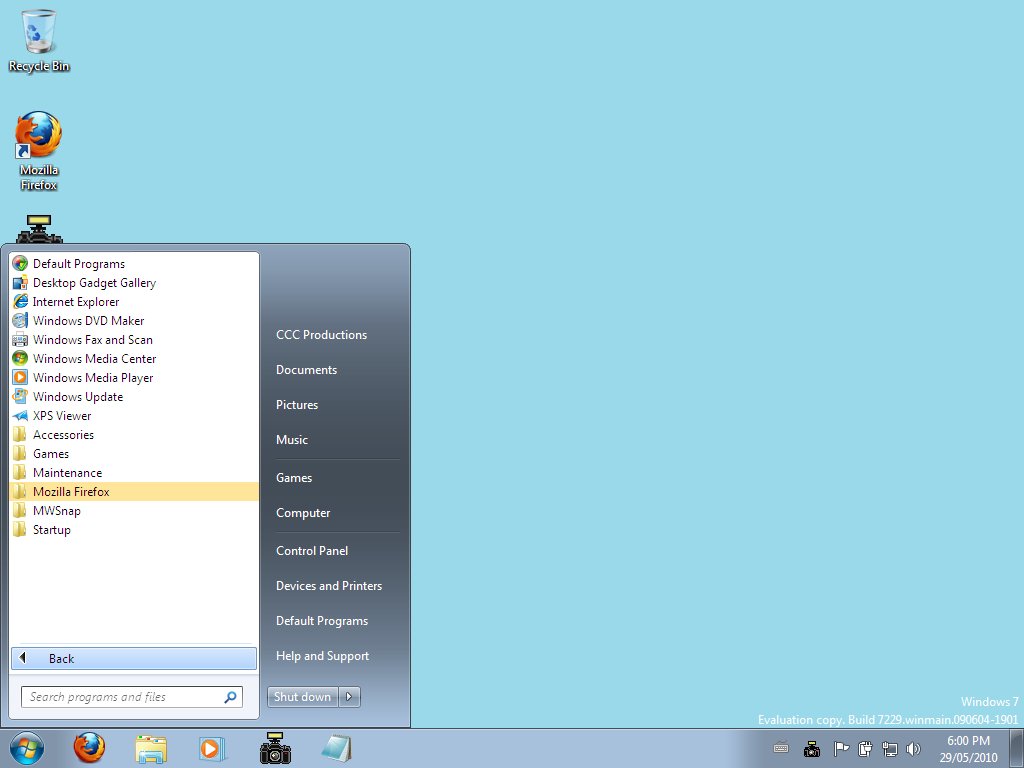Open Windows Fax and Scan

(134, 340)
